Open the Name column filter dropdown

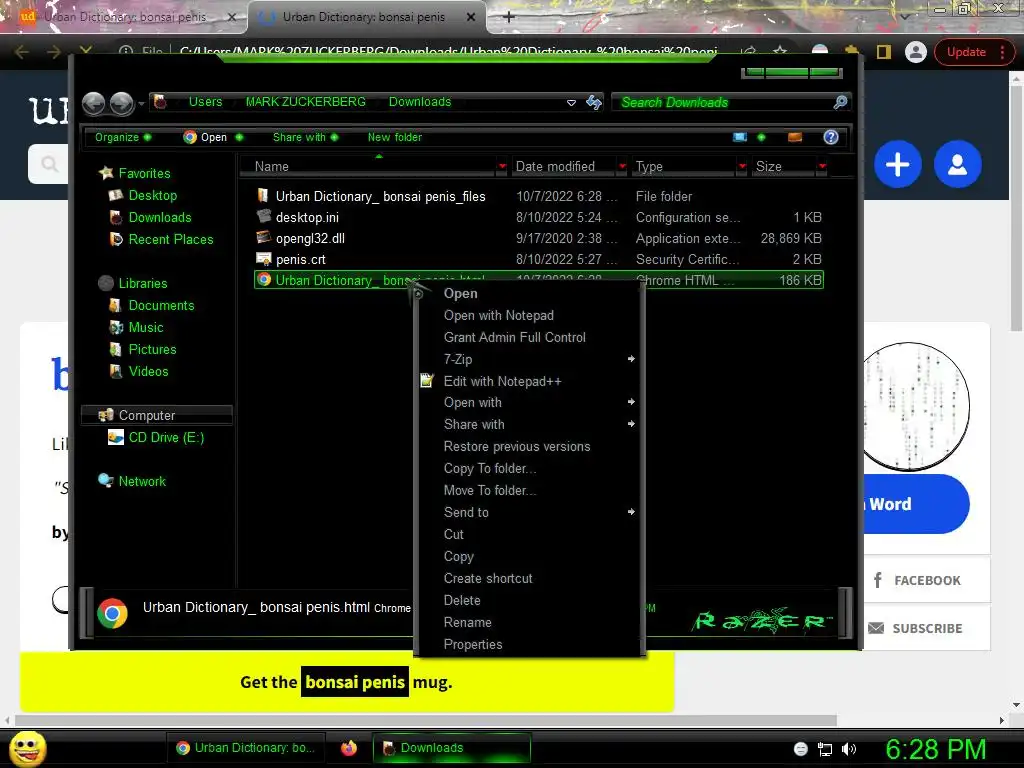pos(502,167)
